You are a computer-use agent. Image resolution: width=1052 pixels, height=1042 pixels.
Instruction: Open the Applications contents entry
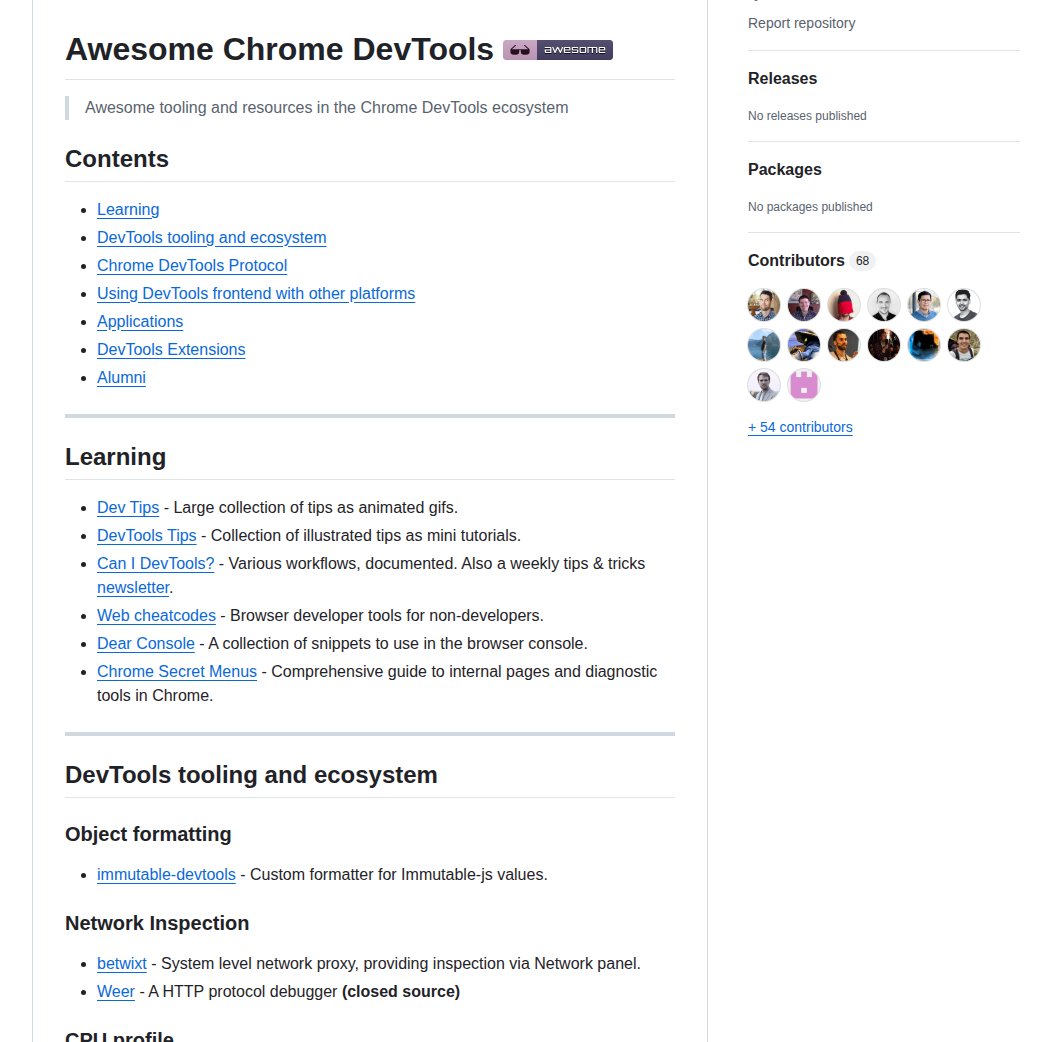[x=140, y=321]
